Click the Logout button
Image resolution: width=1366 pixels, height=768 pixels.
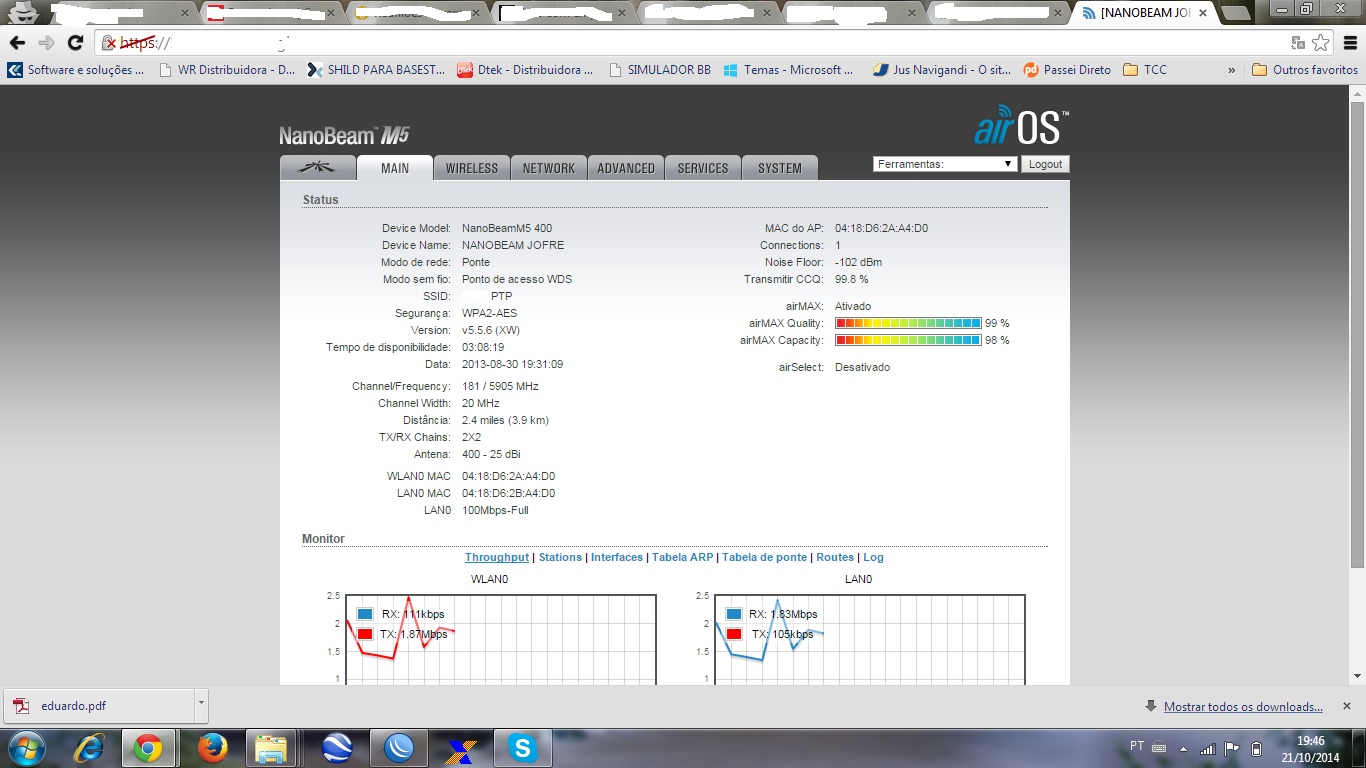click(1045, 164)
